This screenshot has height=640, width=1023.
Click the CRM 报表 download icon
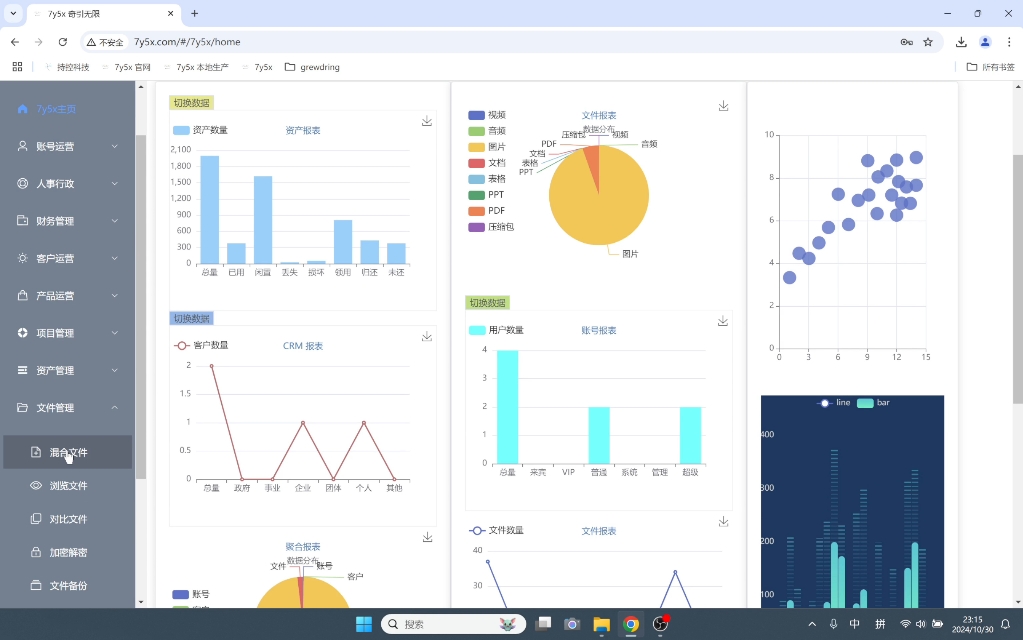point(427,337)
